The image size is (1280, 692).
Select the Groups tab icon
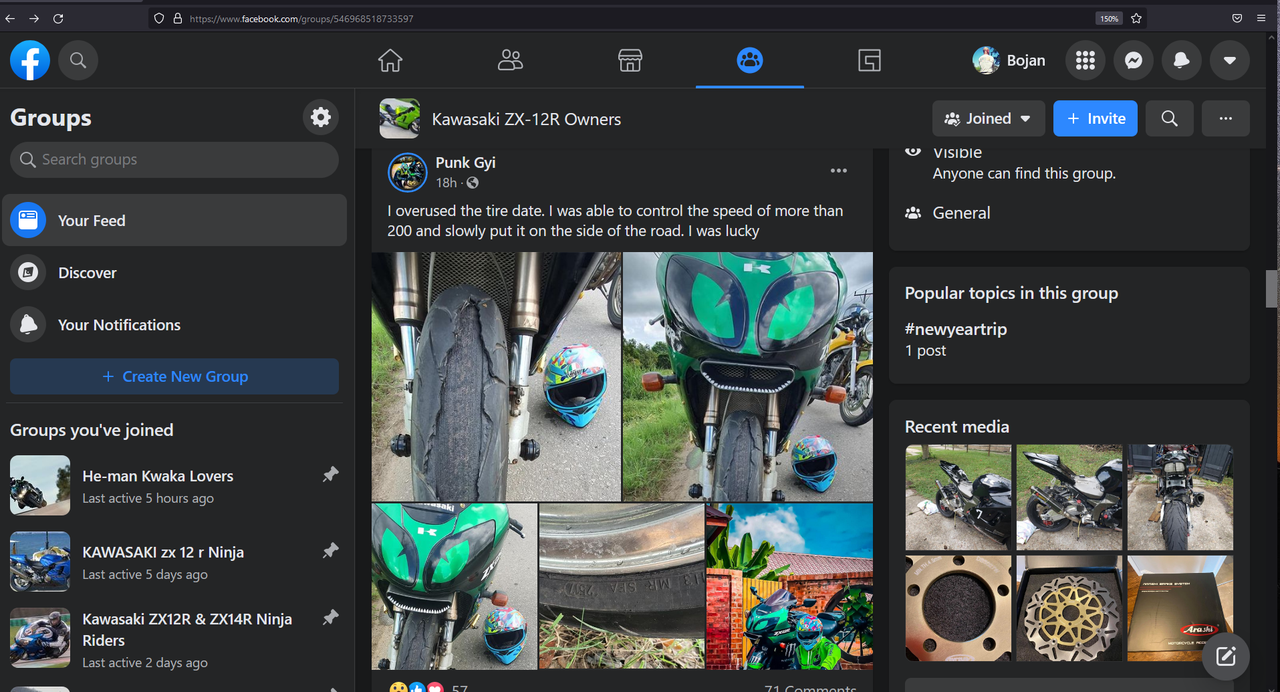750,61
